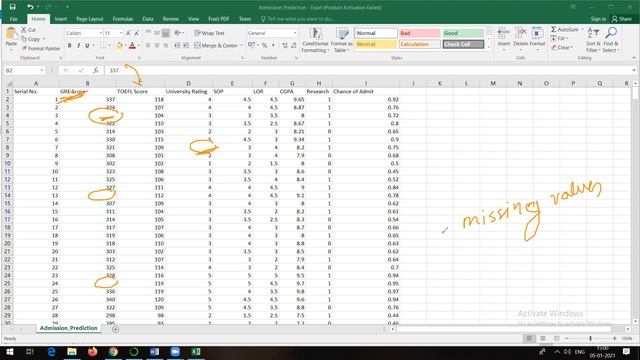Select the Cut scissors command

click(x=29, y=30)
